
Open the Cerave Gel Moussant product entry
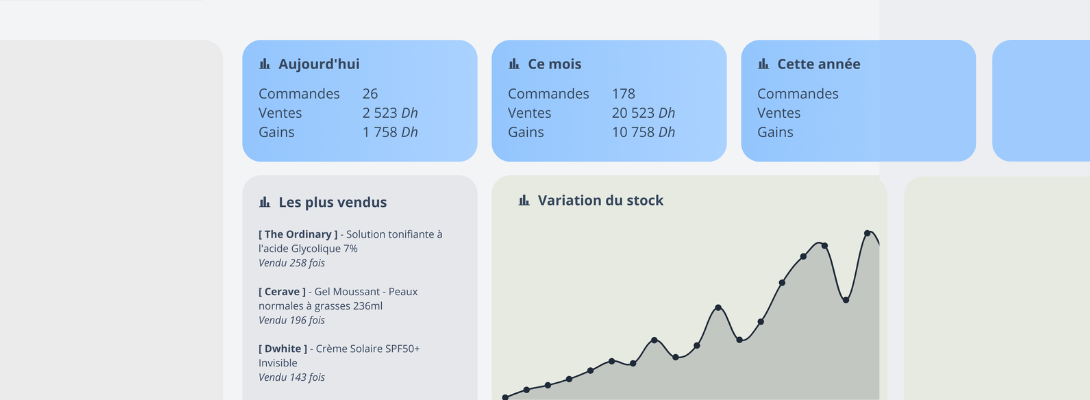pyautogui.click(x=338, y=298)
